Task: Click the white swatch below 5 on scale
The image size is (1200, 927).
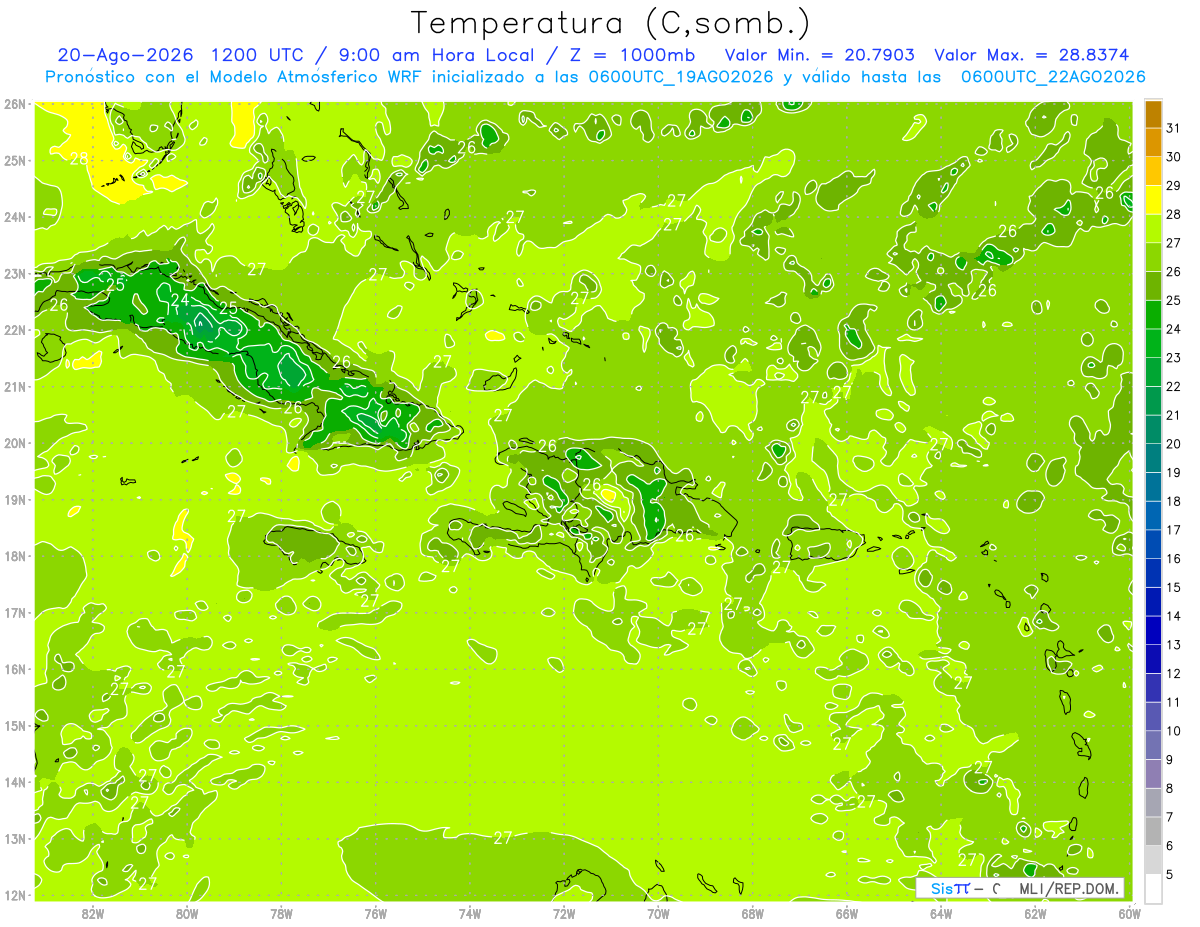Action: pyautogui.click(x=1153, y=888)
